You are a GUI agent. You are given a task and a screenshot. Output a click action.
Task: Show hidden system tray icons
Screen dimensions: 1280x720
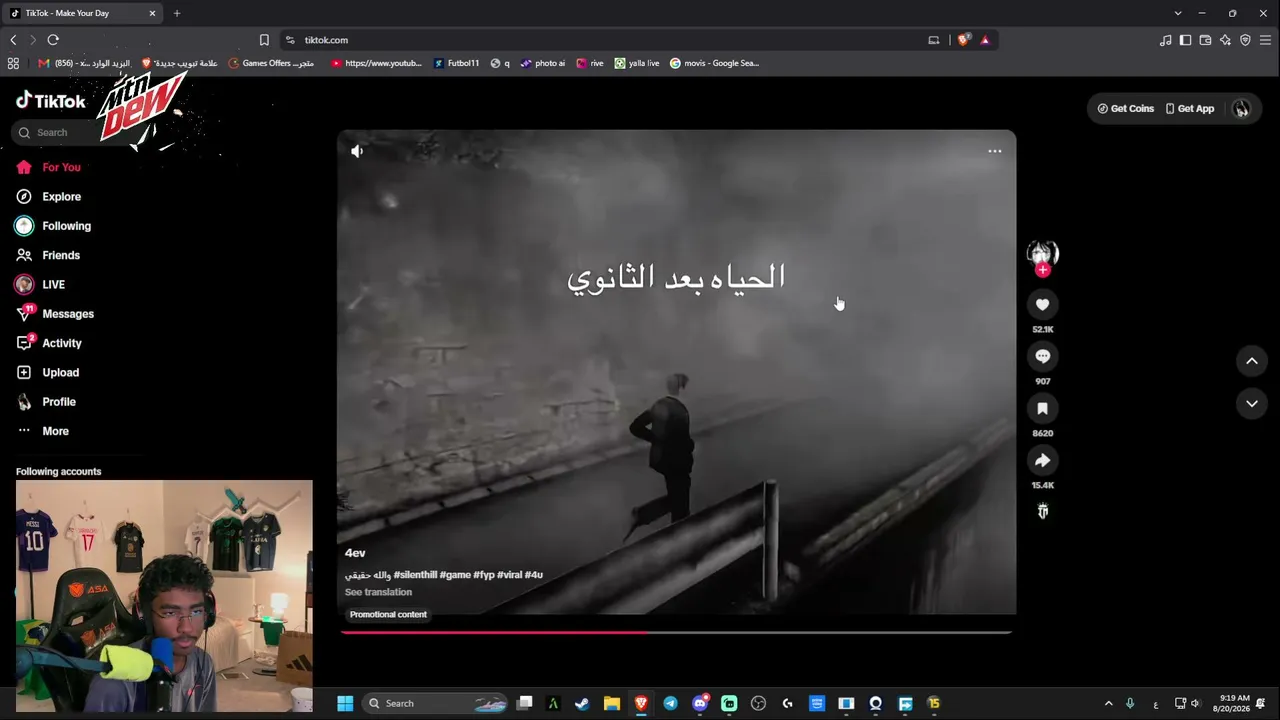tap(1108, 703)
